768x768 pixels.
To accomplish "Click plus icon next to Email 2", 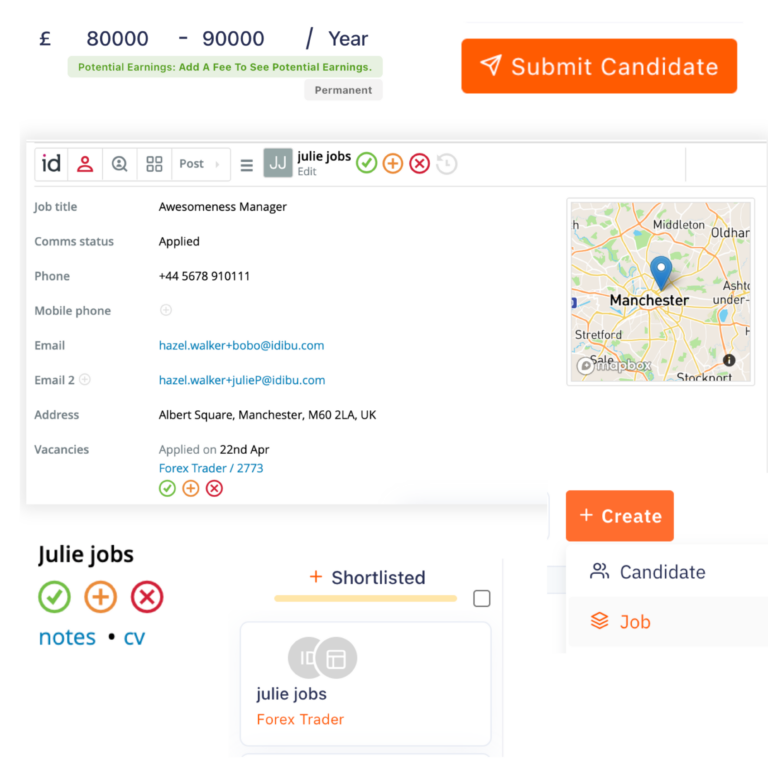I will (x=85, y=380).
